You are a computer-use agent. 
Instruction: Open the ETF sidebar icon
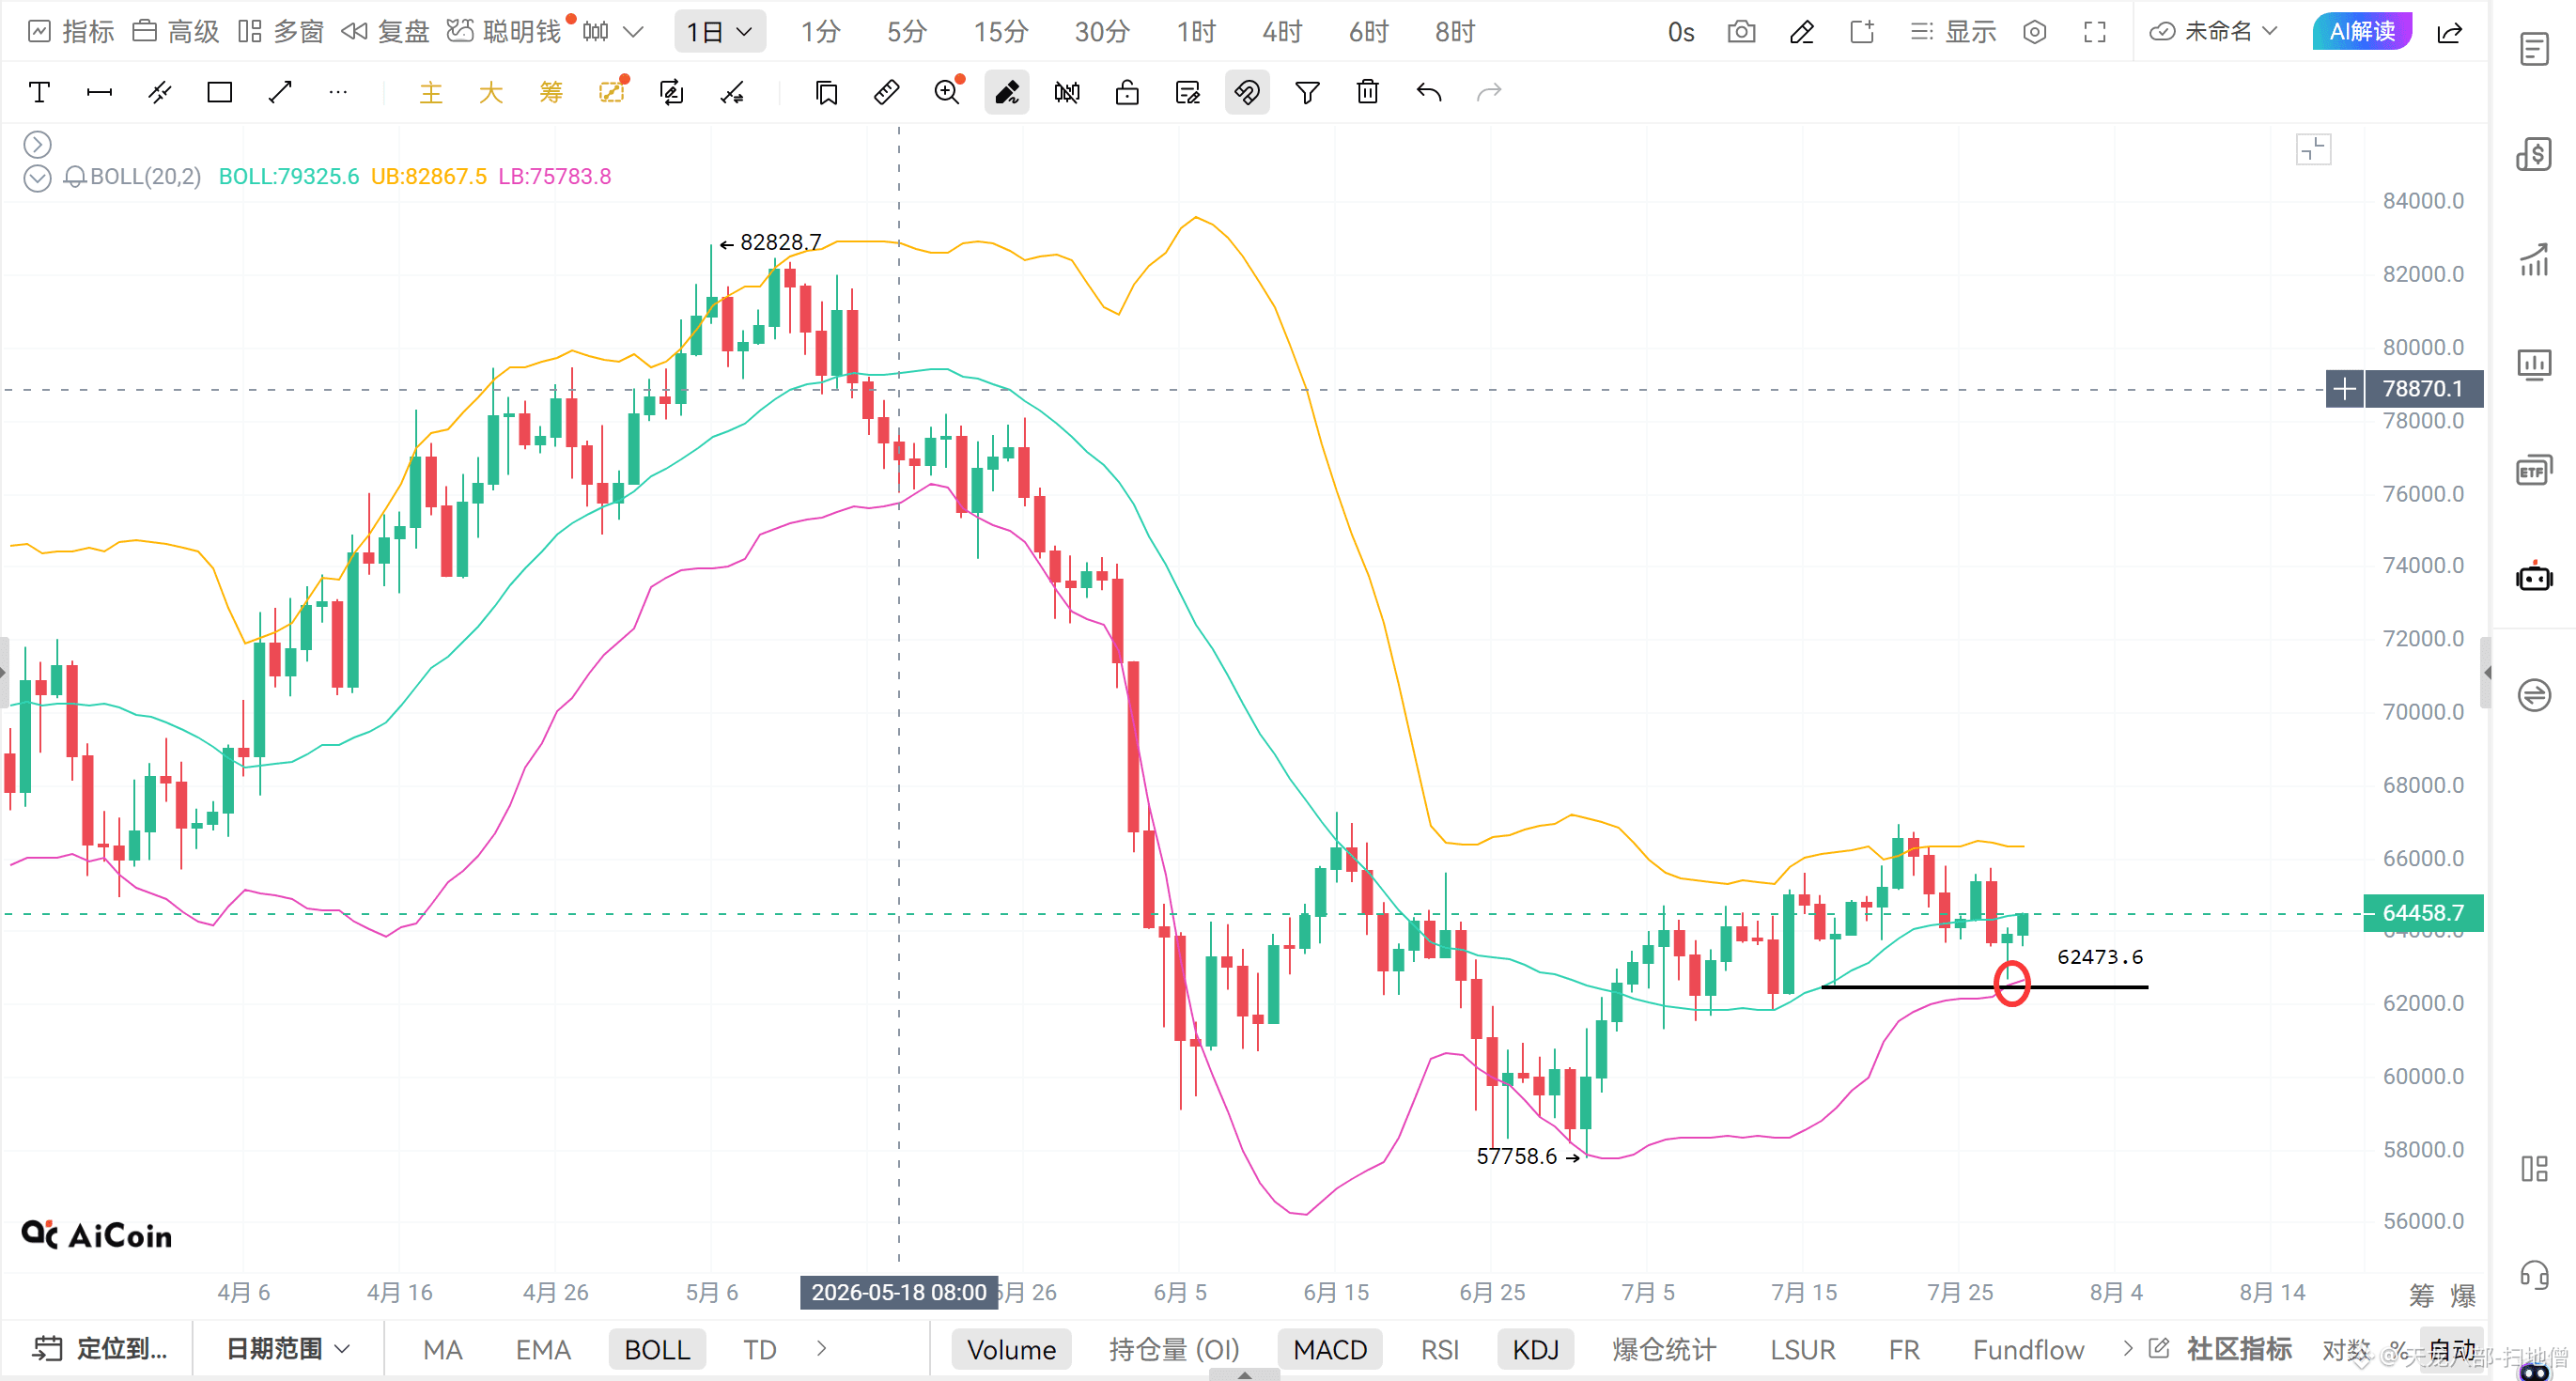click(2534, 470)
